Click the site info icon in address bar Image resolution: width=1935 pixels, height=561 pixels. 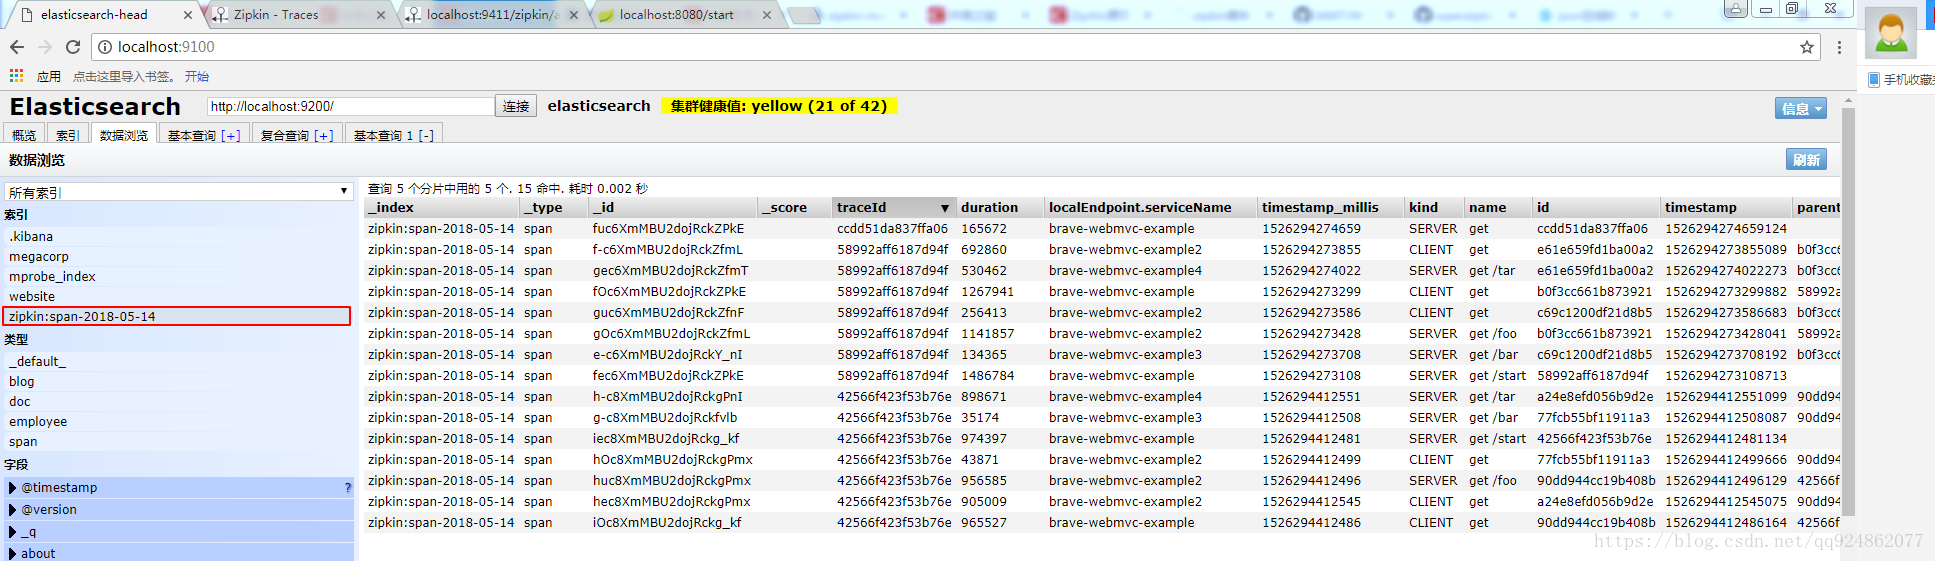click(105, 47)
